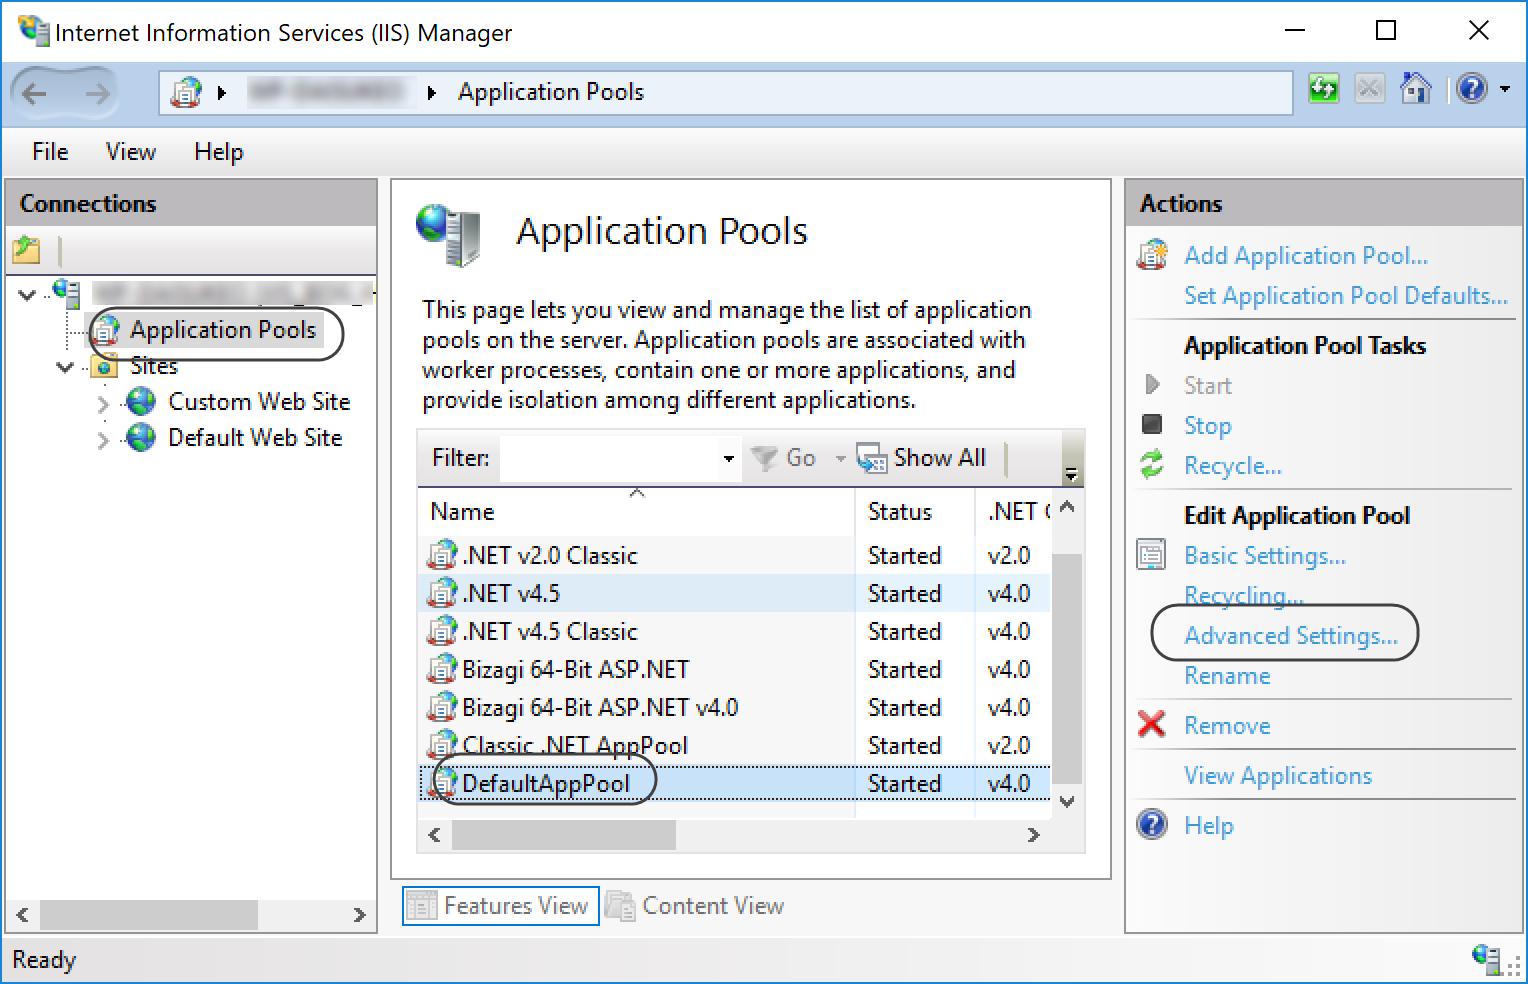This screenshot has width=1528, height=984.
Task: Open the Go button dropdown arrow
Action: (840, 459)
